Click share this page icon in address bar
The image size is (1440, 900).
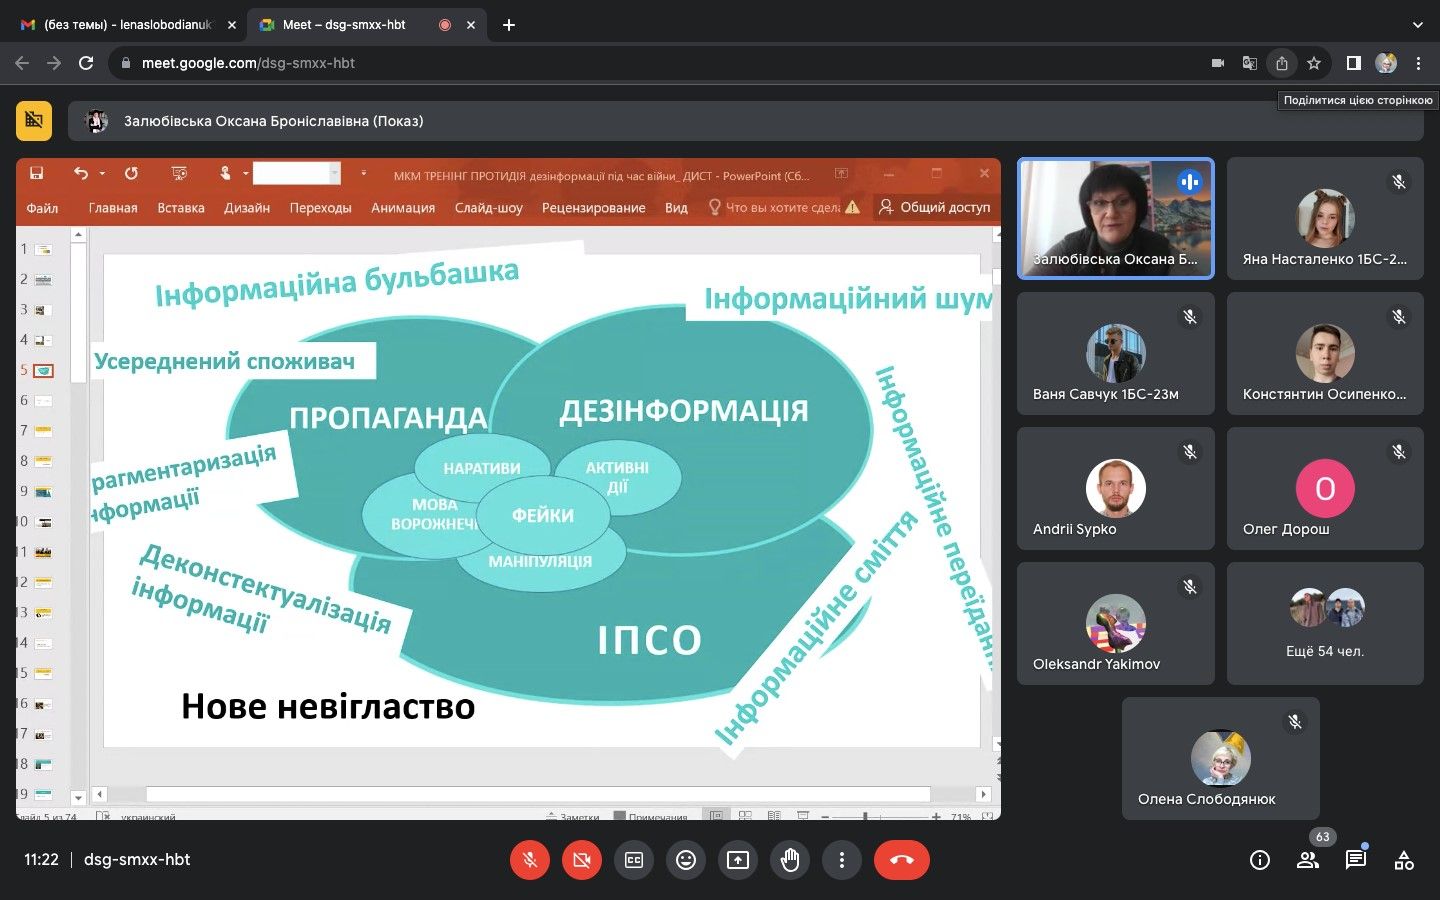(x=1282, y=63)
